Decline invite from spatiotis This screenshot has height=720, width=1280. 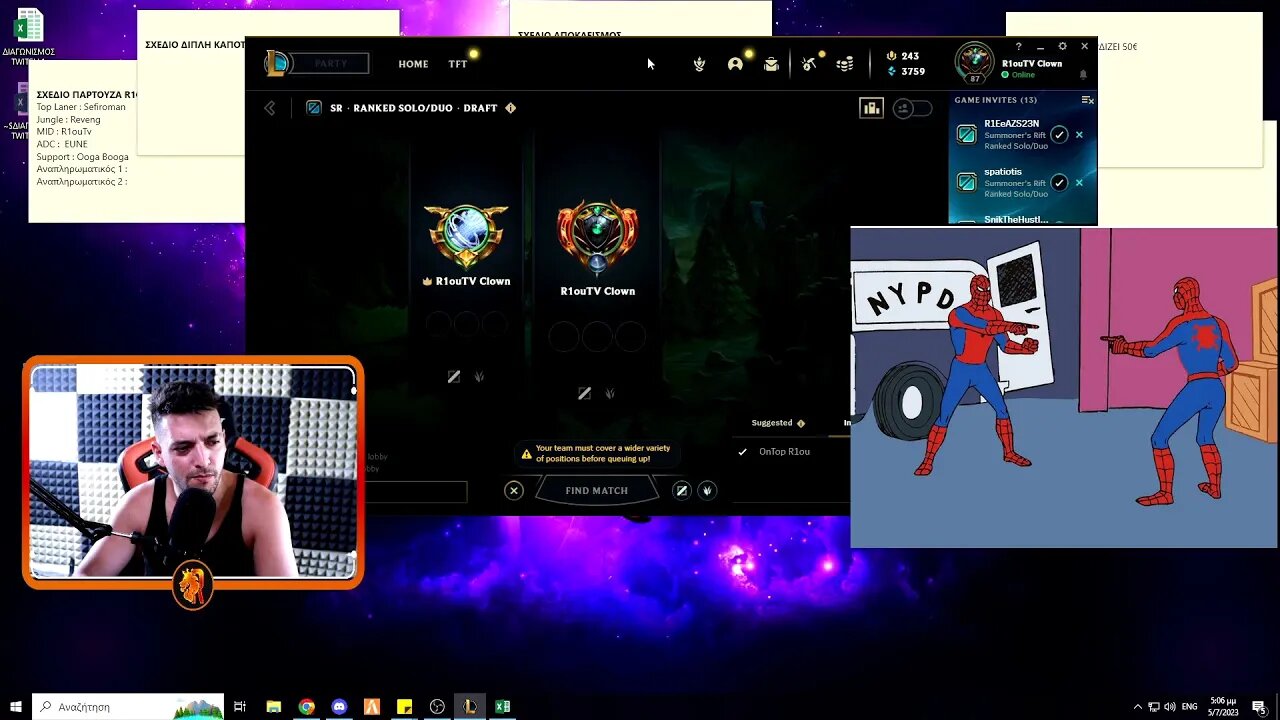(1079, 182)
